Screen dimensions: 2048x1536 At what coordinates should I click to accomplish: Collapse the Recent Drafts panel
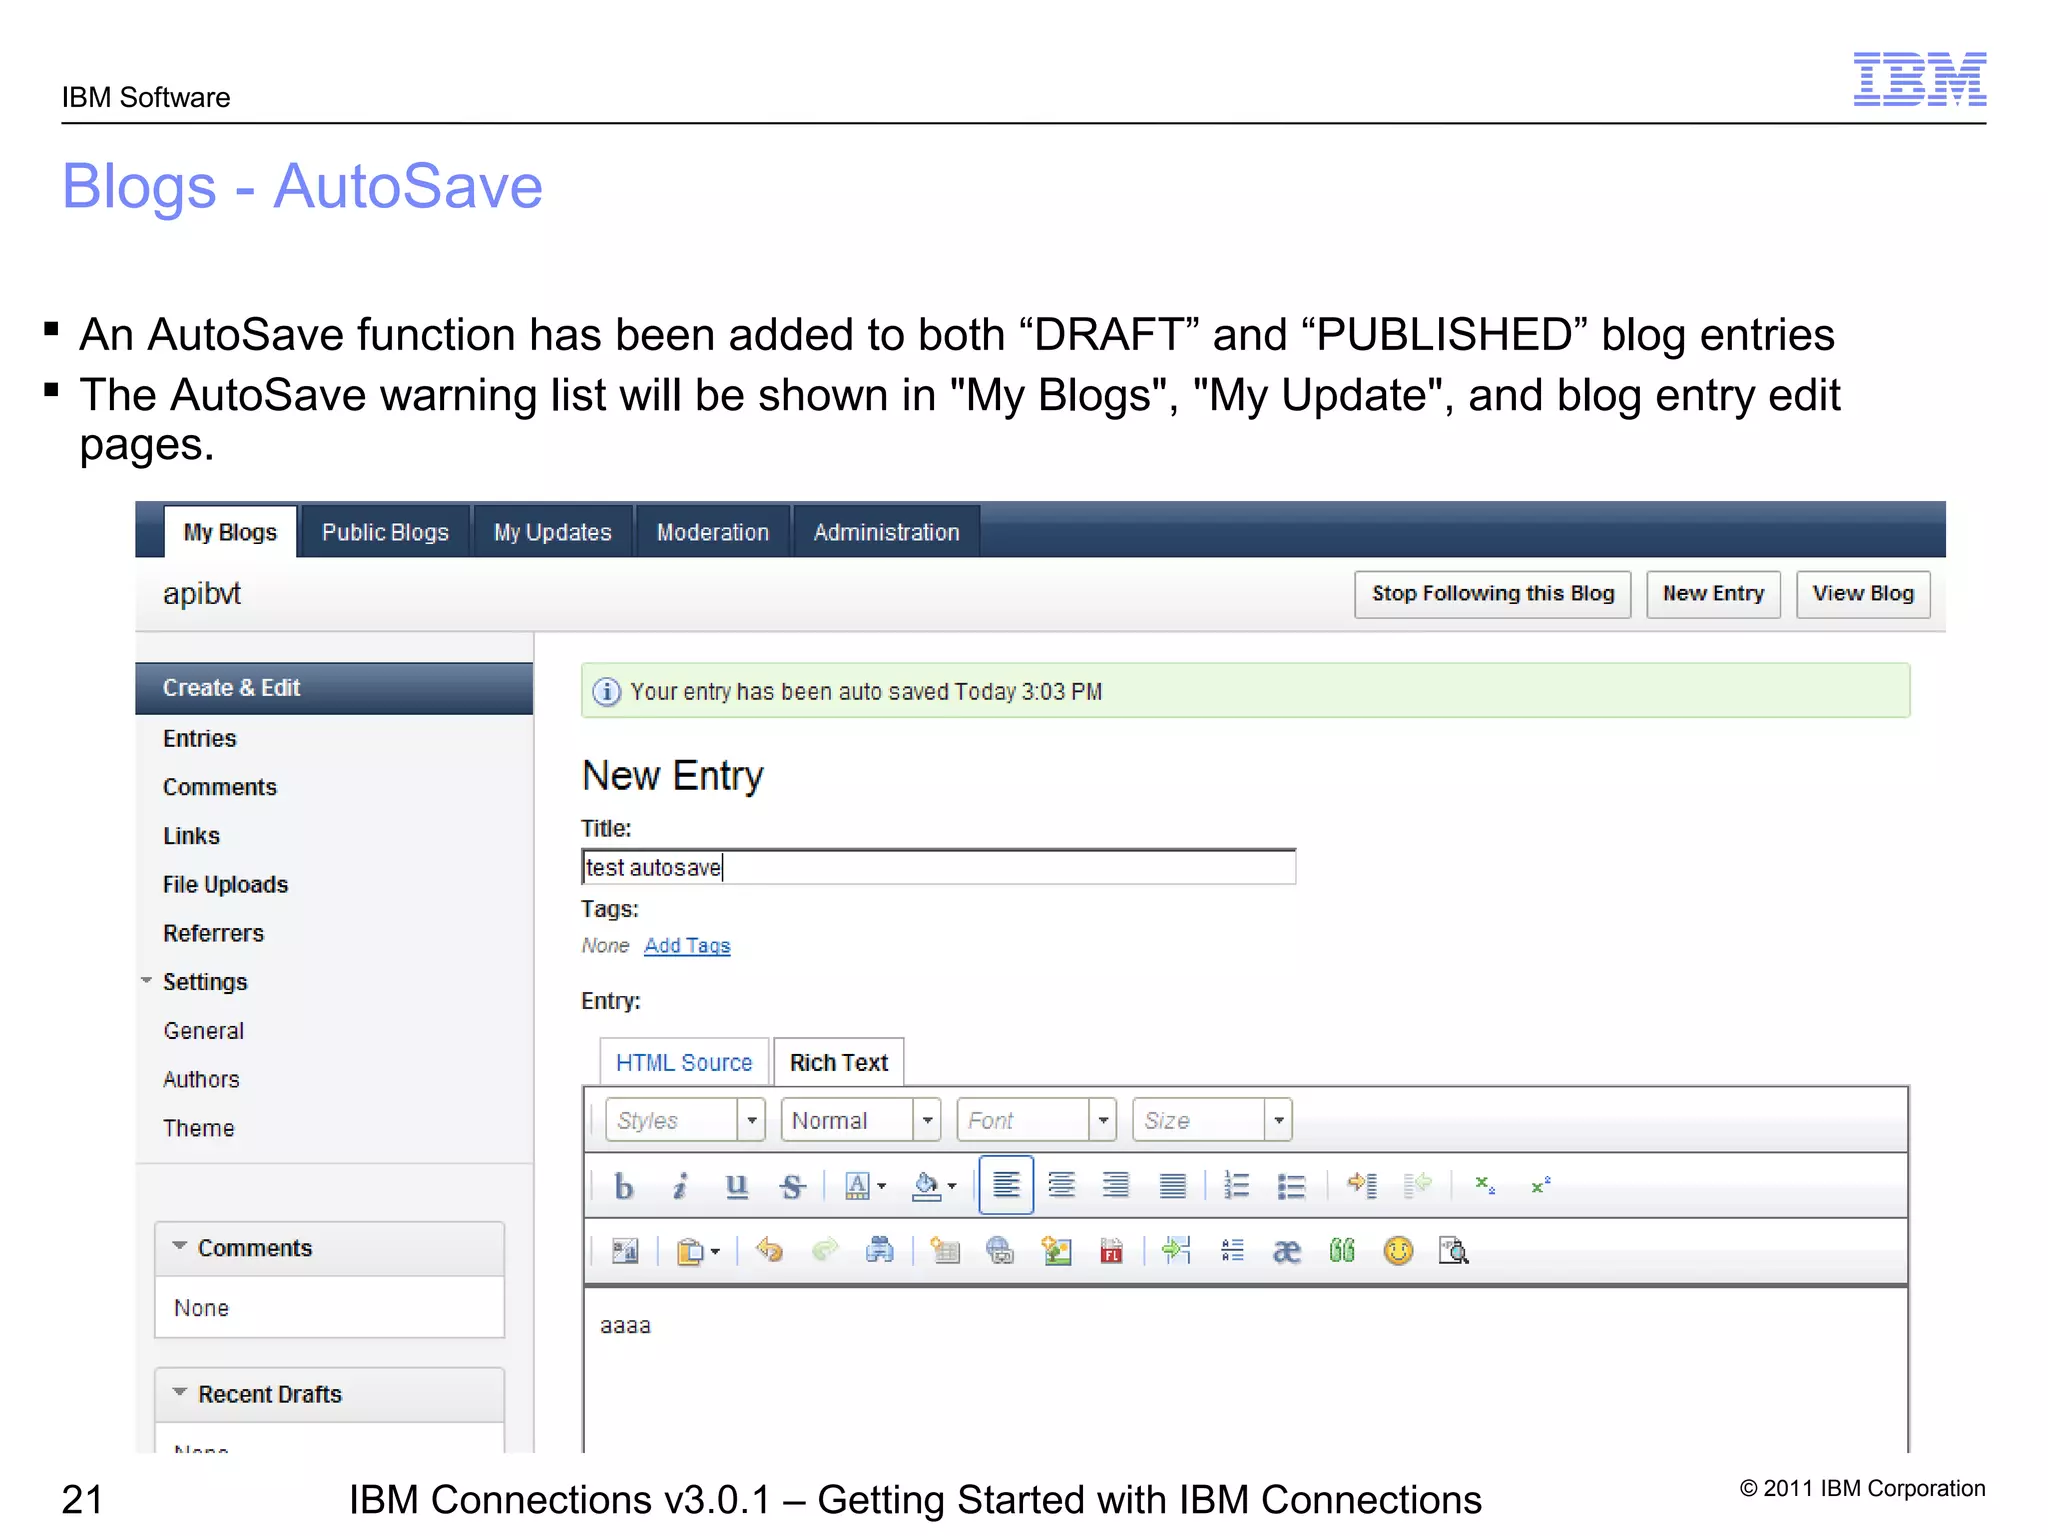click(180, 1392)
